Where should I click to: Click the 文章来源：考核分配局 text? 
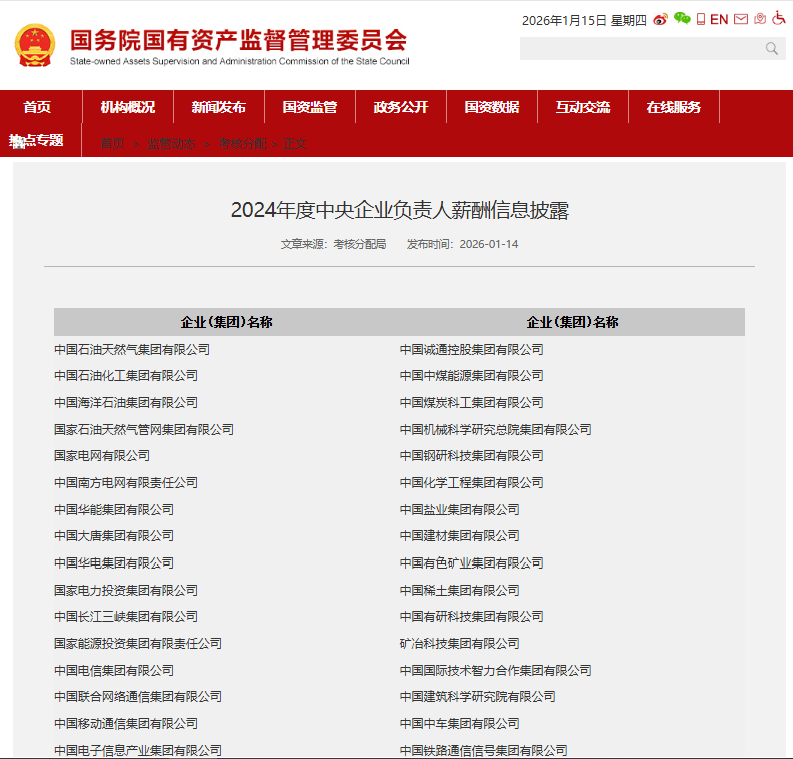(x=333, y=244)
